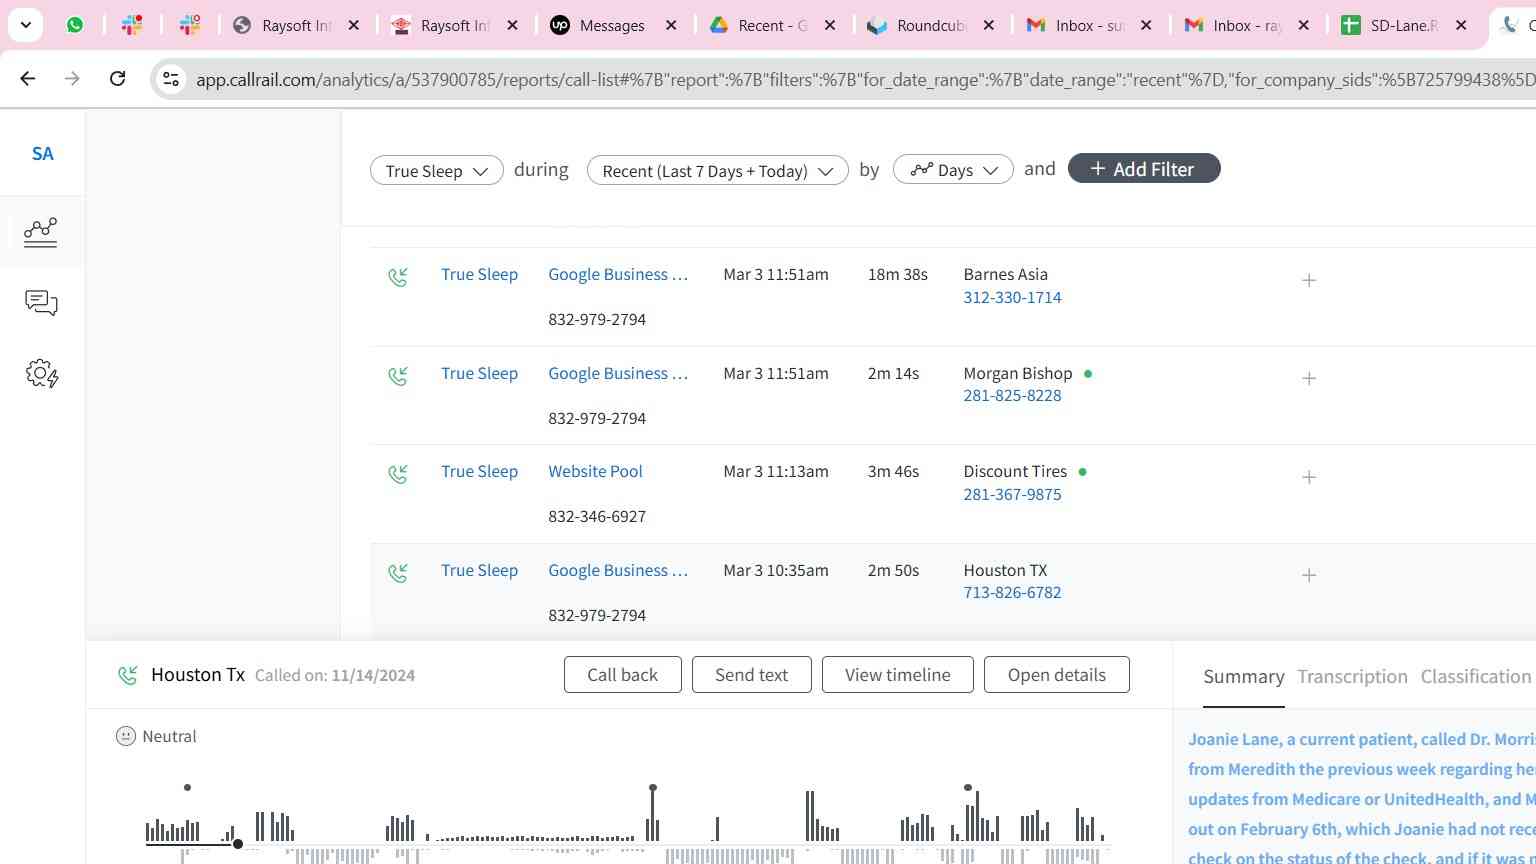Click inbound call icon for Morgan Bishop row
Viewport: 1536px width, 864px height.
(398, 376)
